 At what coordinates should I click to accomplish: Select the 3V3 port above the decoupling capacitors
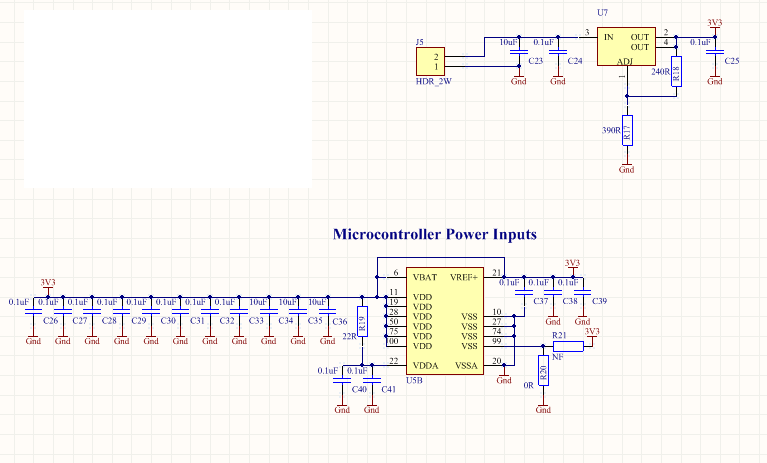[48, 286]
